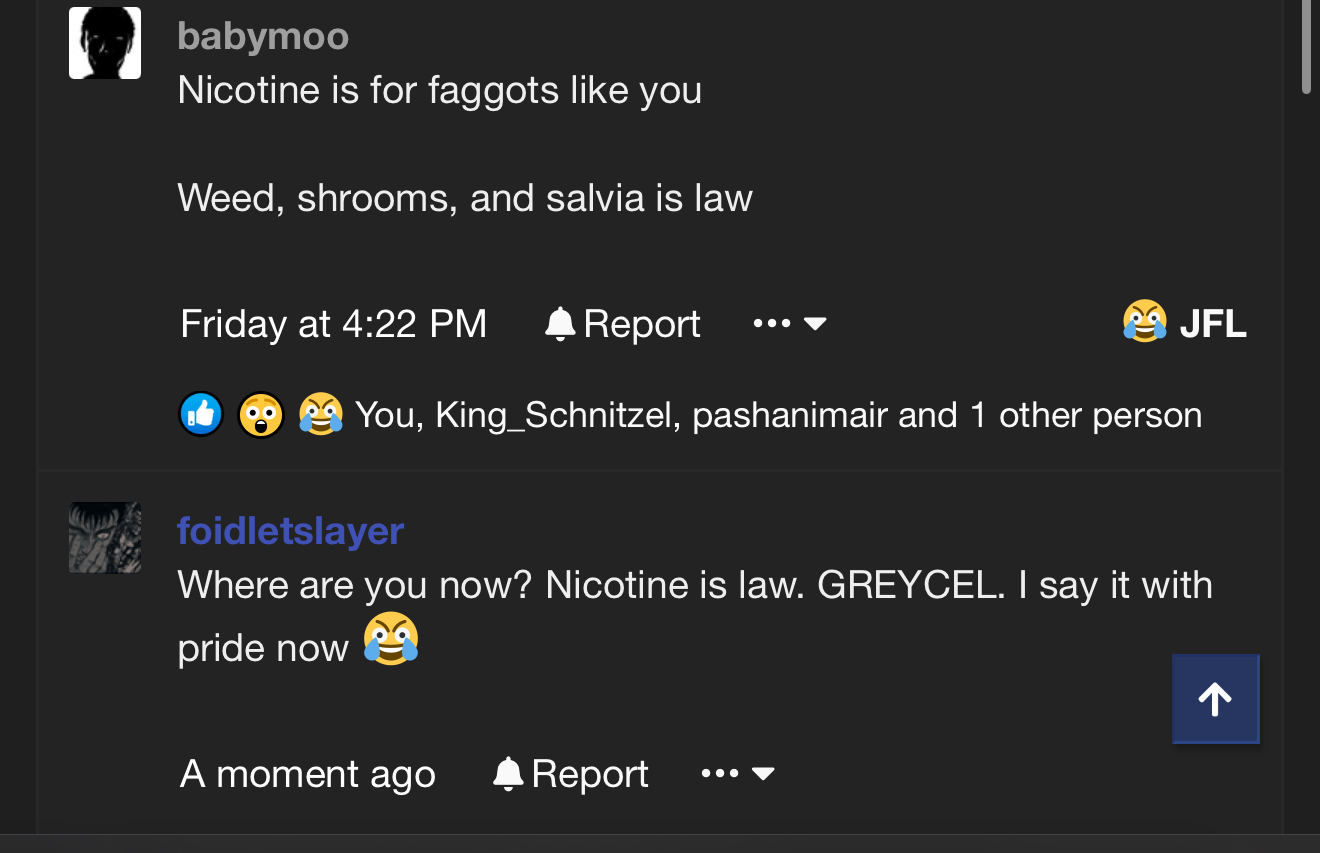The height and width of the screenshot is (853, 1320).
Task: Click the blue thumbs-up reaction icon
Action: pos(201,414)
